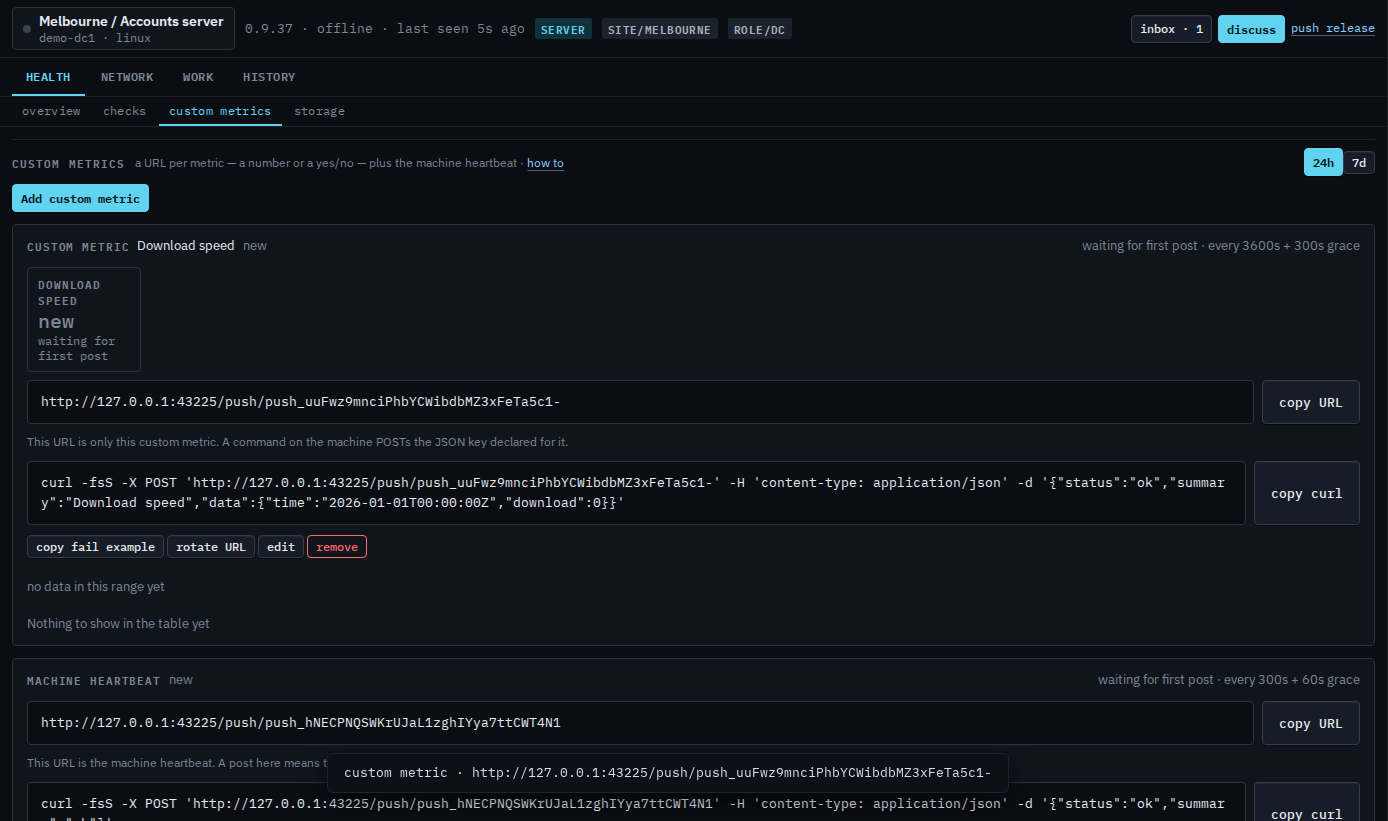This screenshot has height=821, width=1388.
Task: Click the ROLE/DC tag
Action: pyautogui.click(x=759, y=29)
